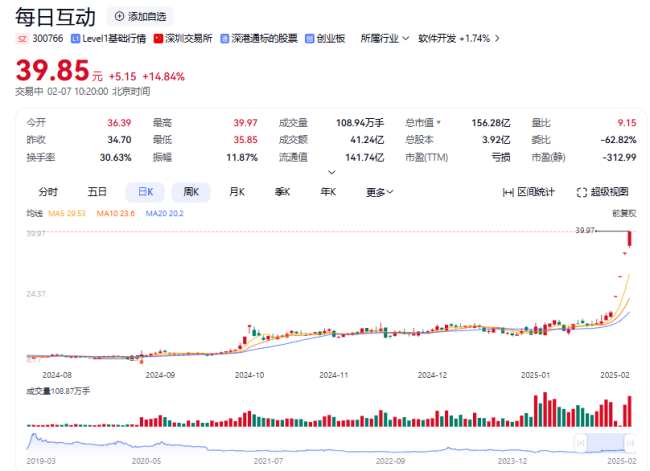The height and width of the screenshot is (471, 650).
Task: Switch to the 分时 tab
Action: point(48,192)
